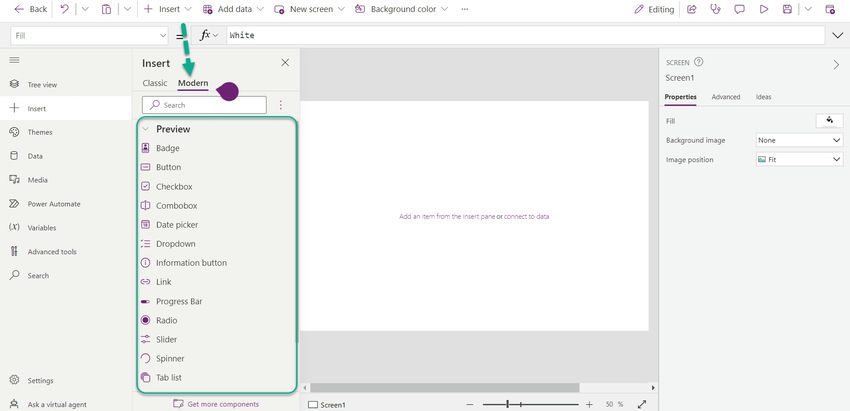
Task: Open the Add data menu
Action: pyautogui.click(x=233, y=9)
